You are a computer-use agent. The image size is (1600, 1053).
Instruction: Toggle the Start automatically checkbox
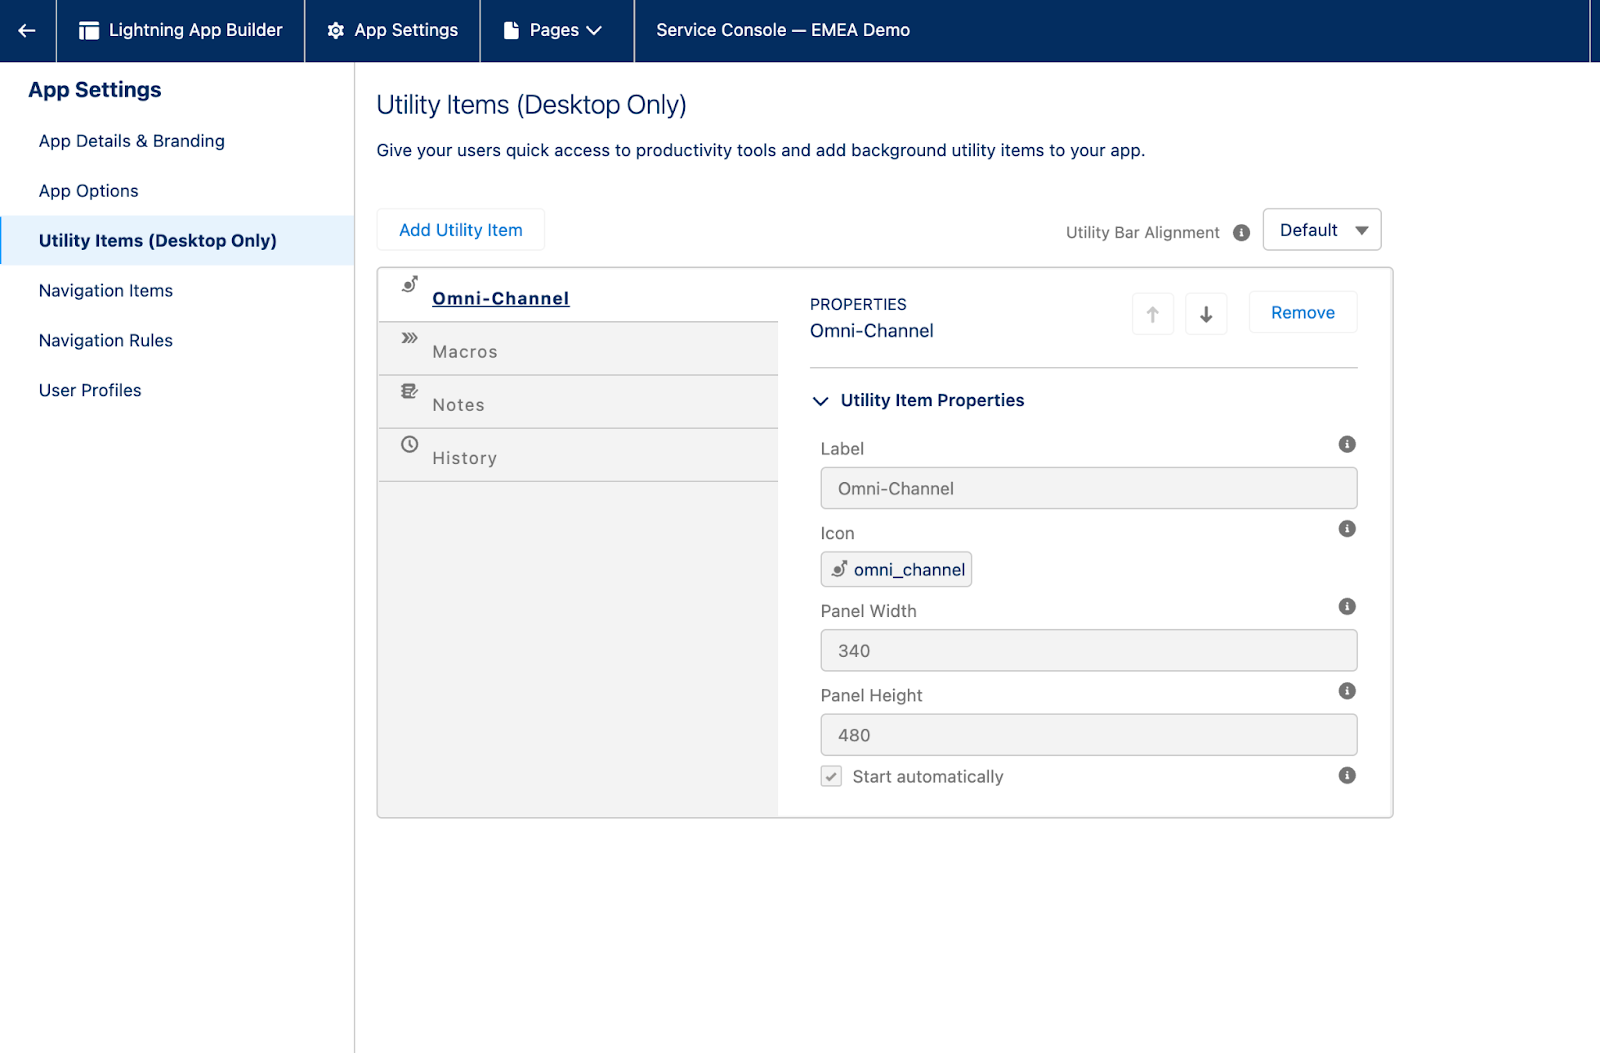tap(831, 777)
